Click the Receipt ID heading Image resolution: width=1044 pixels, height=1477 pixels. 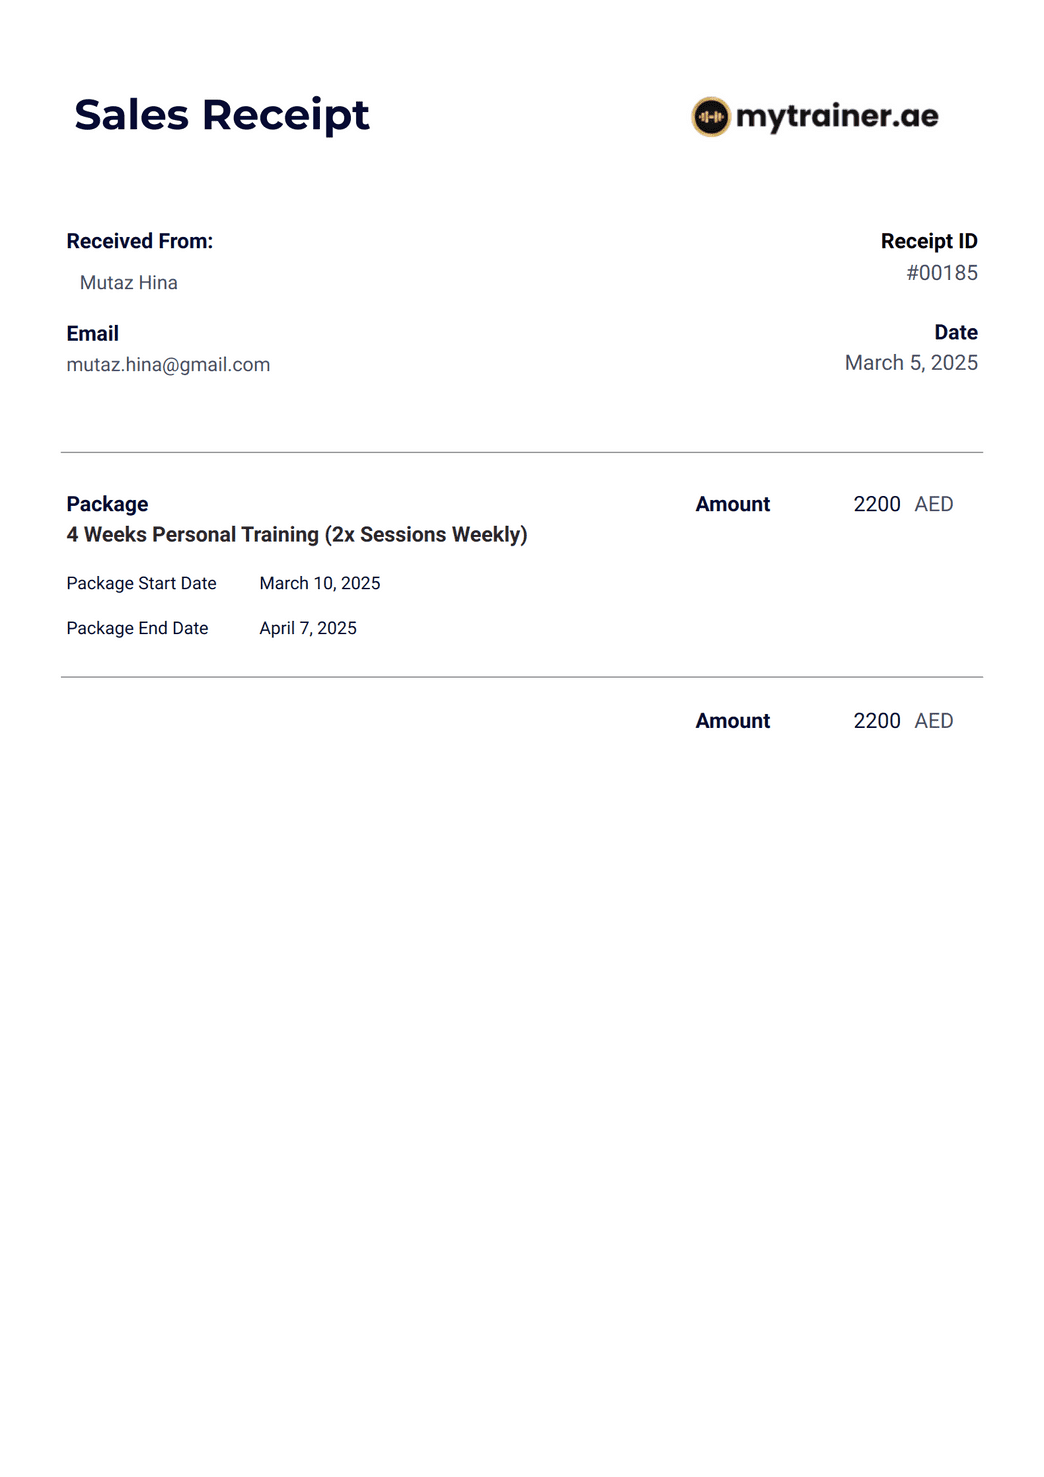point(929,241)
